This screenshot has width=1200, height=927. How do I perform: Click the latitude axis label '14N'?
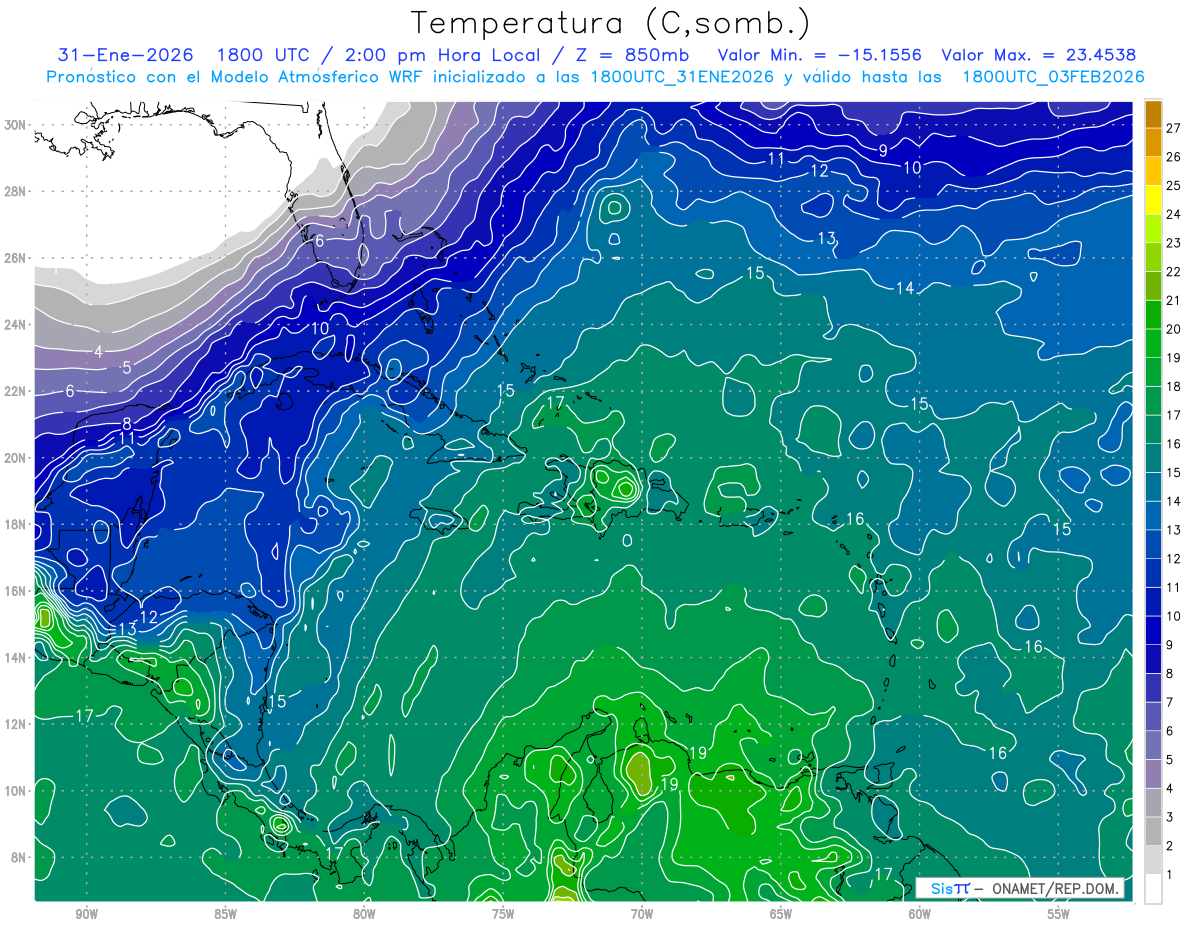coord(16,657)
